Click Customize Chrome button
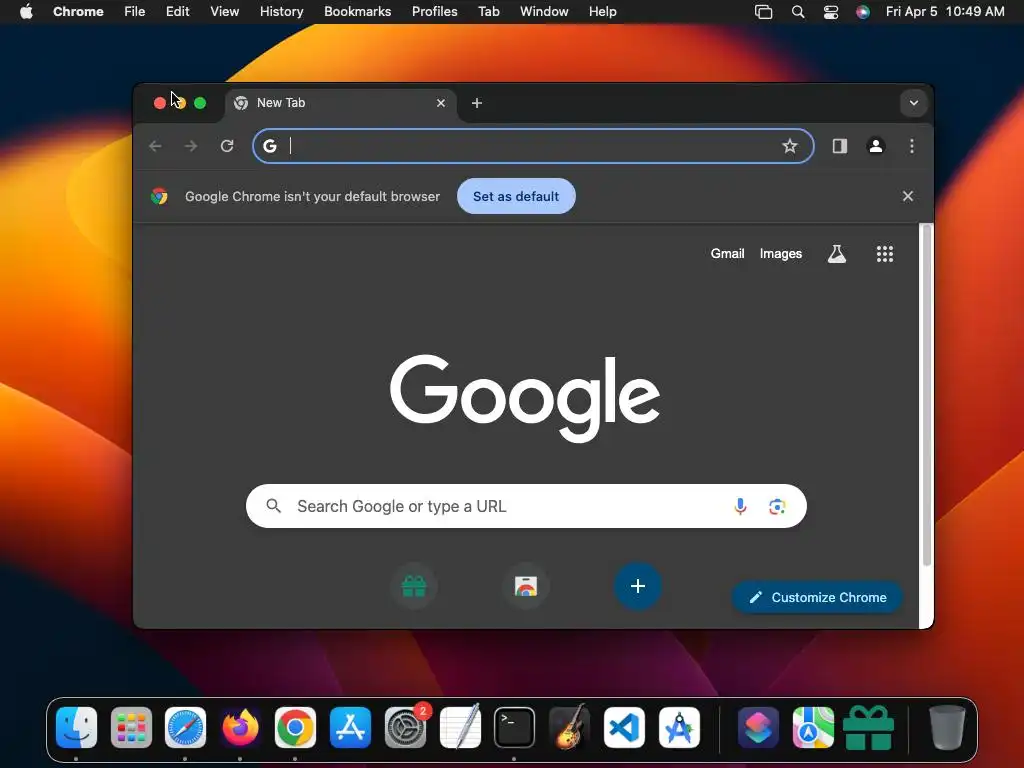The height and width of the screenshot is (768, 1024). click(818, 597)
